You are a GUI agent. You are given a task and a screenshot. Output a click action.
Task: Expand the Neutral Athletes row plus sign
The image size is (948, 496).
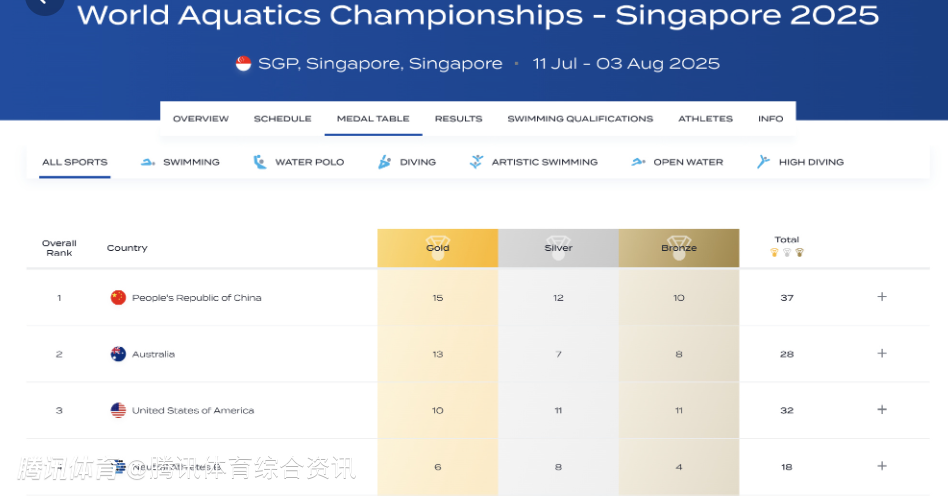tap(882, 466)
